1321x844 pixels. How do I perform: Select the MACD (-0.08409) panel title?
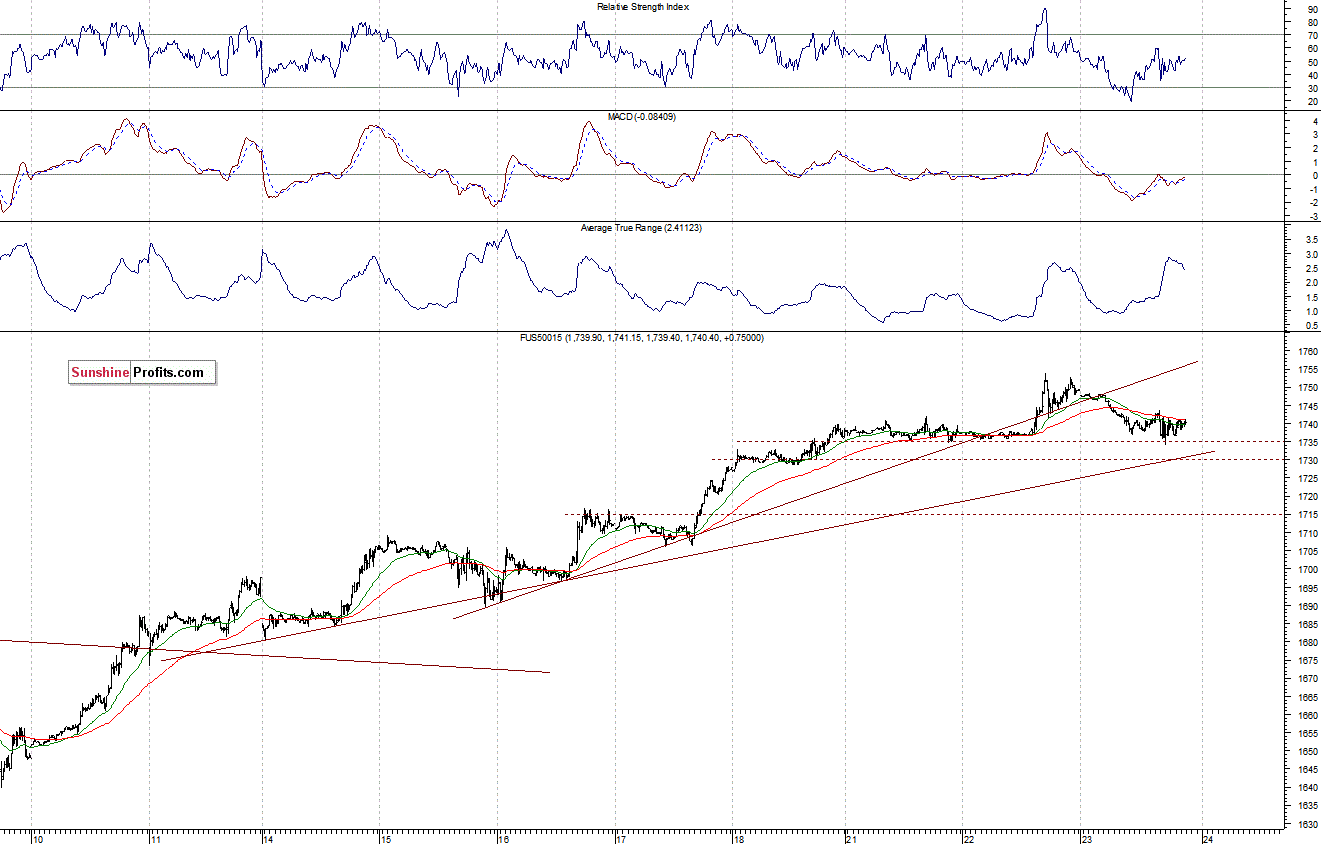[x=642, y=117]
